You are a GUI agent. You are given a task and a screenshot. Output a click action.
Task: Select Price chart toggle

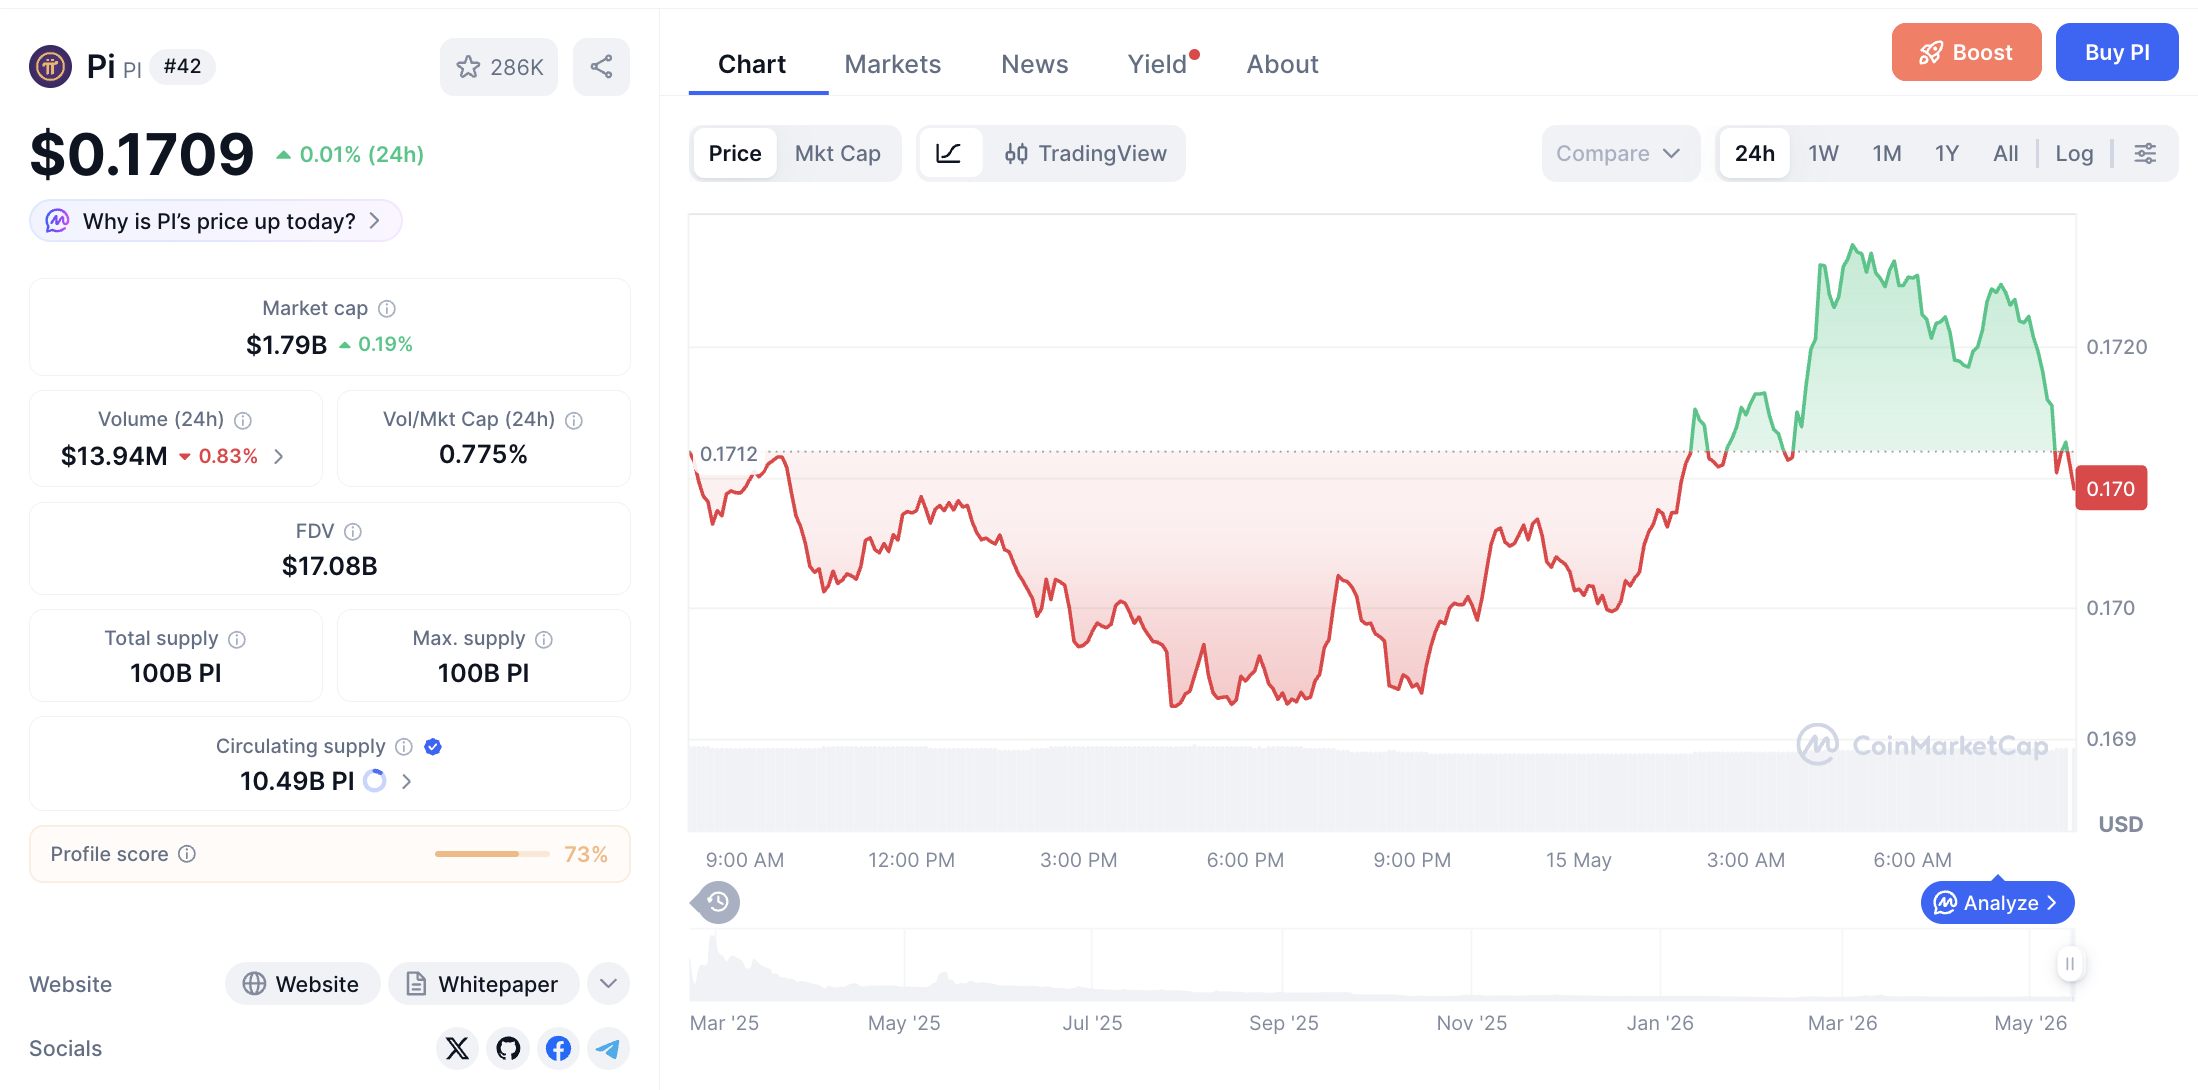click(x=735, y=153)
